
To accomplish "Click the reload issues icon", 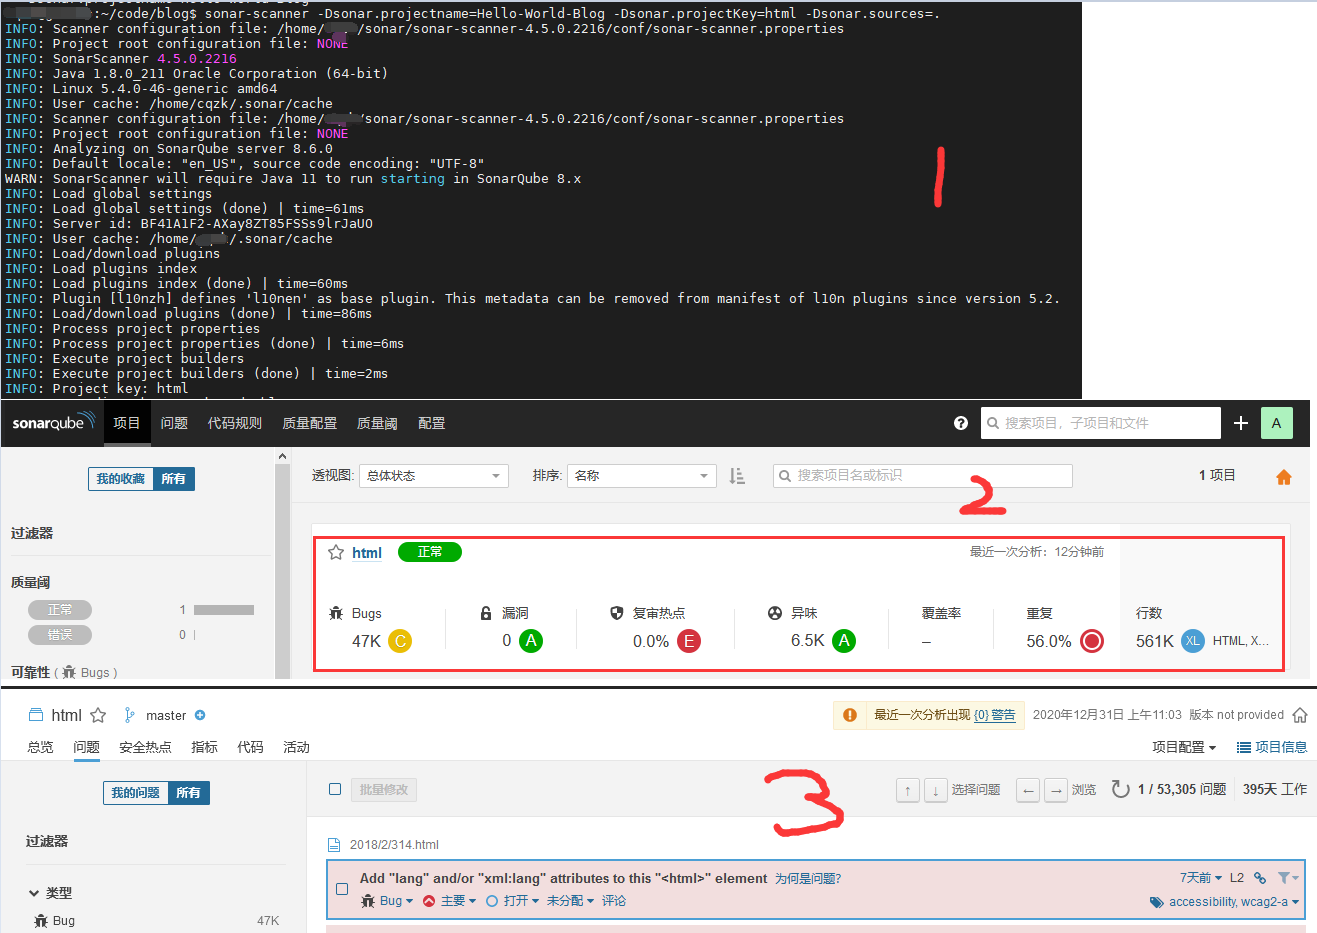I will point(1120,789).
